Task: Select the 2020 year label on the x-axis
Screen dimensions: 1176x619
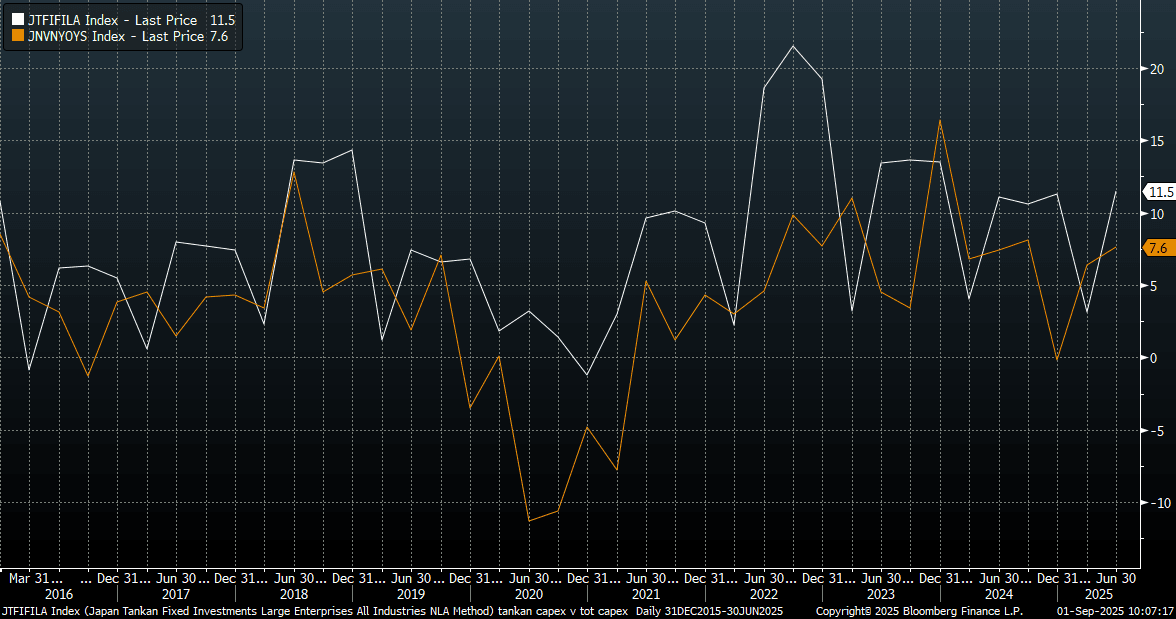Action: pos(529,594)
